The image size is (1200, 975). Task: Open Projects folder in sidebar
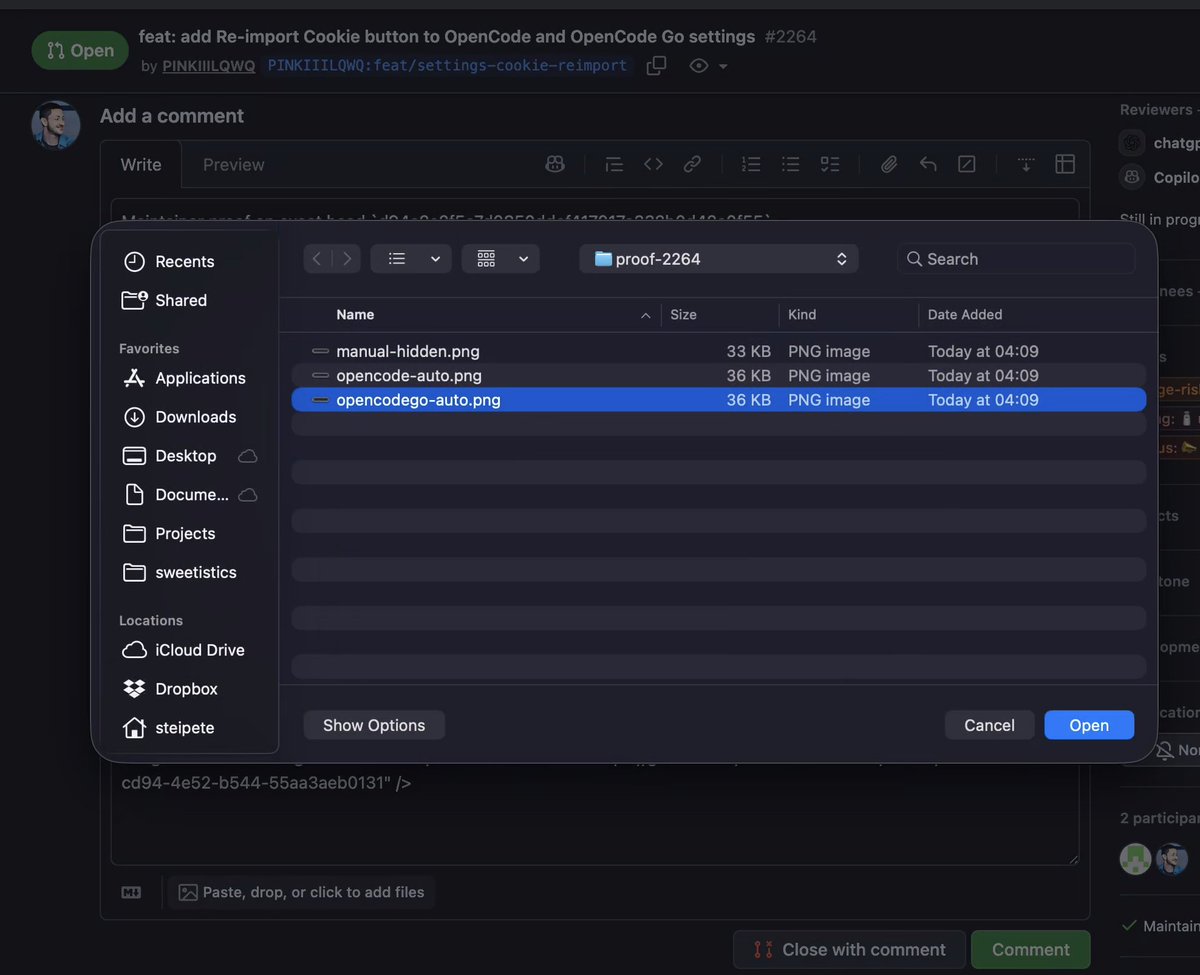[x=168, y=534]
